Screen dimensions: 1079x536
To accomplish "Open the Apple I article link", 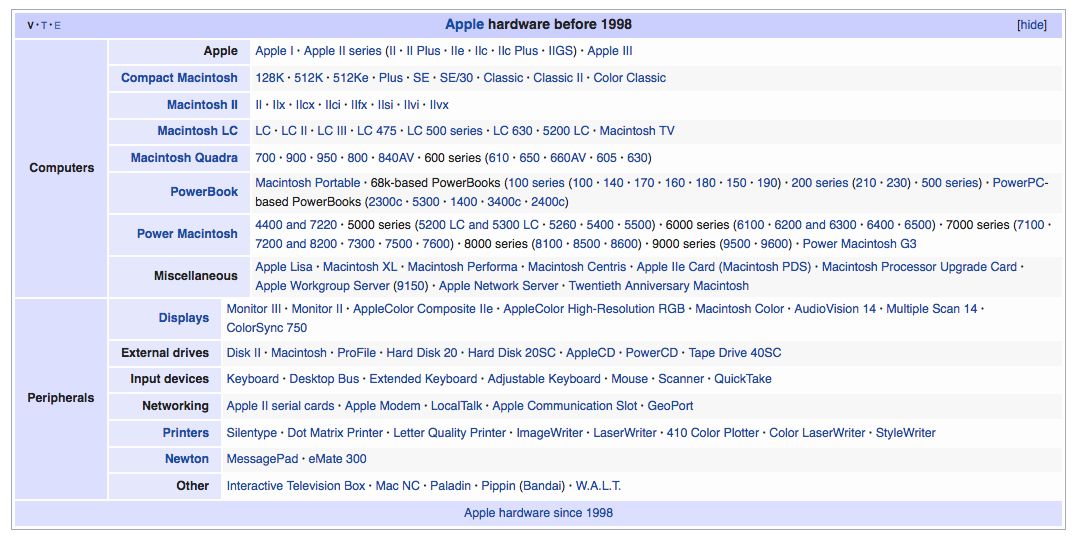I will pos(275,51).
